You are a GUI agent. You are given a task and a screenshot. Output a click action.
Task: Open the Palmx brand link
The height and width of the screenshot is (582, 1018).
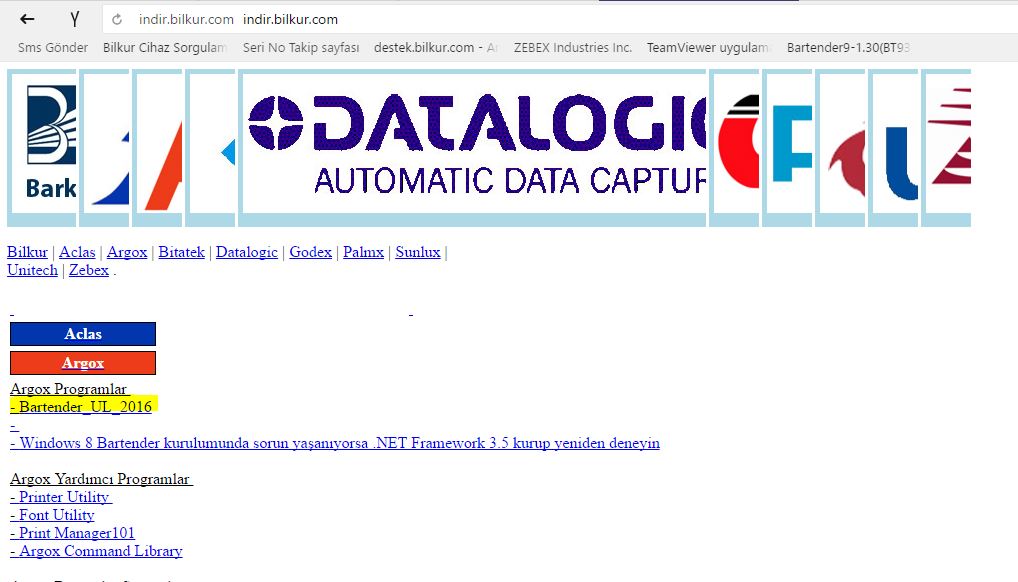363,252
